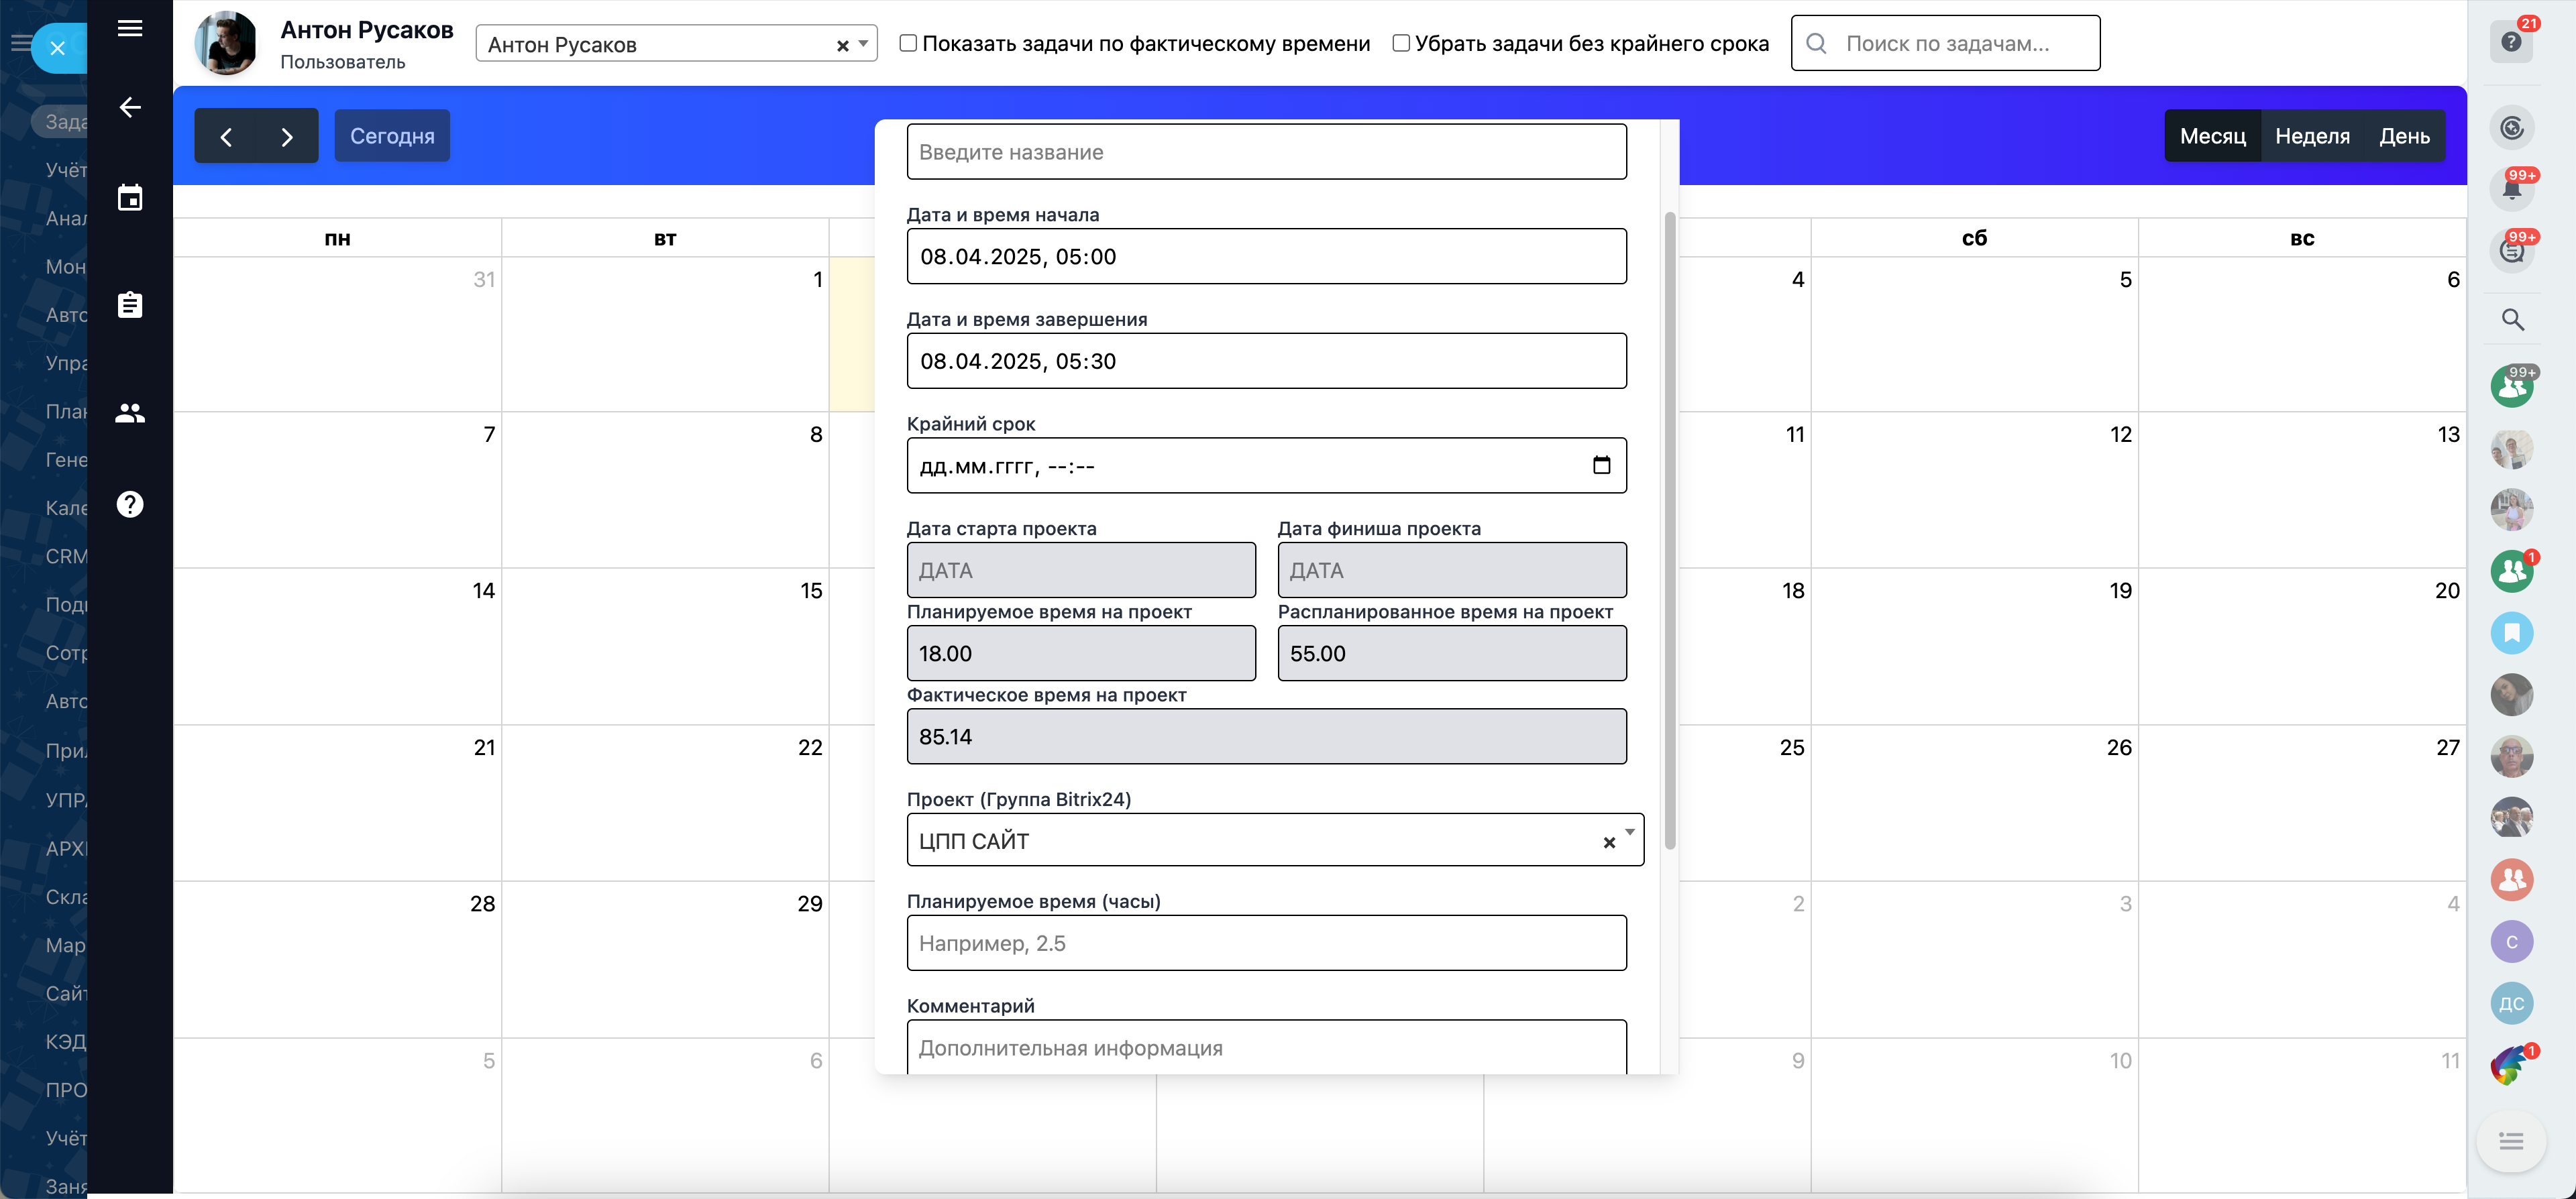Click the Сегодня button
This screenshot has width=2576, height=1199.
pyautogui.click(x=392, y=136)
